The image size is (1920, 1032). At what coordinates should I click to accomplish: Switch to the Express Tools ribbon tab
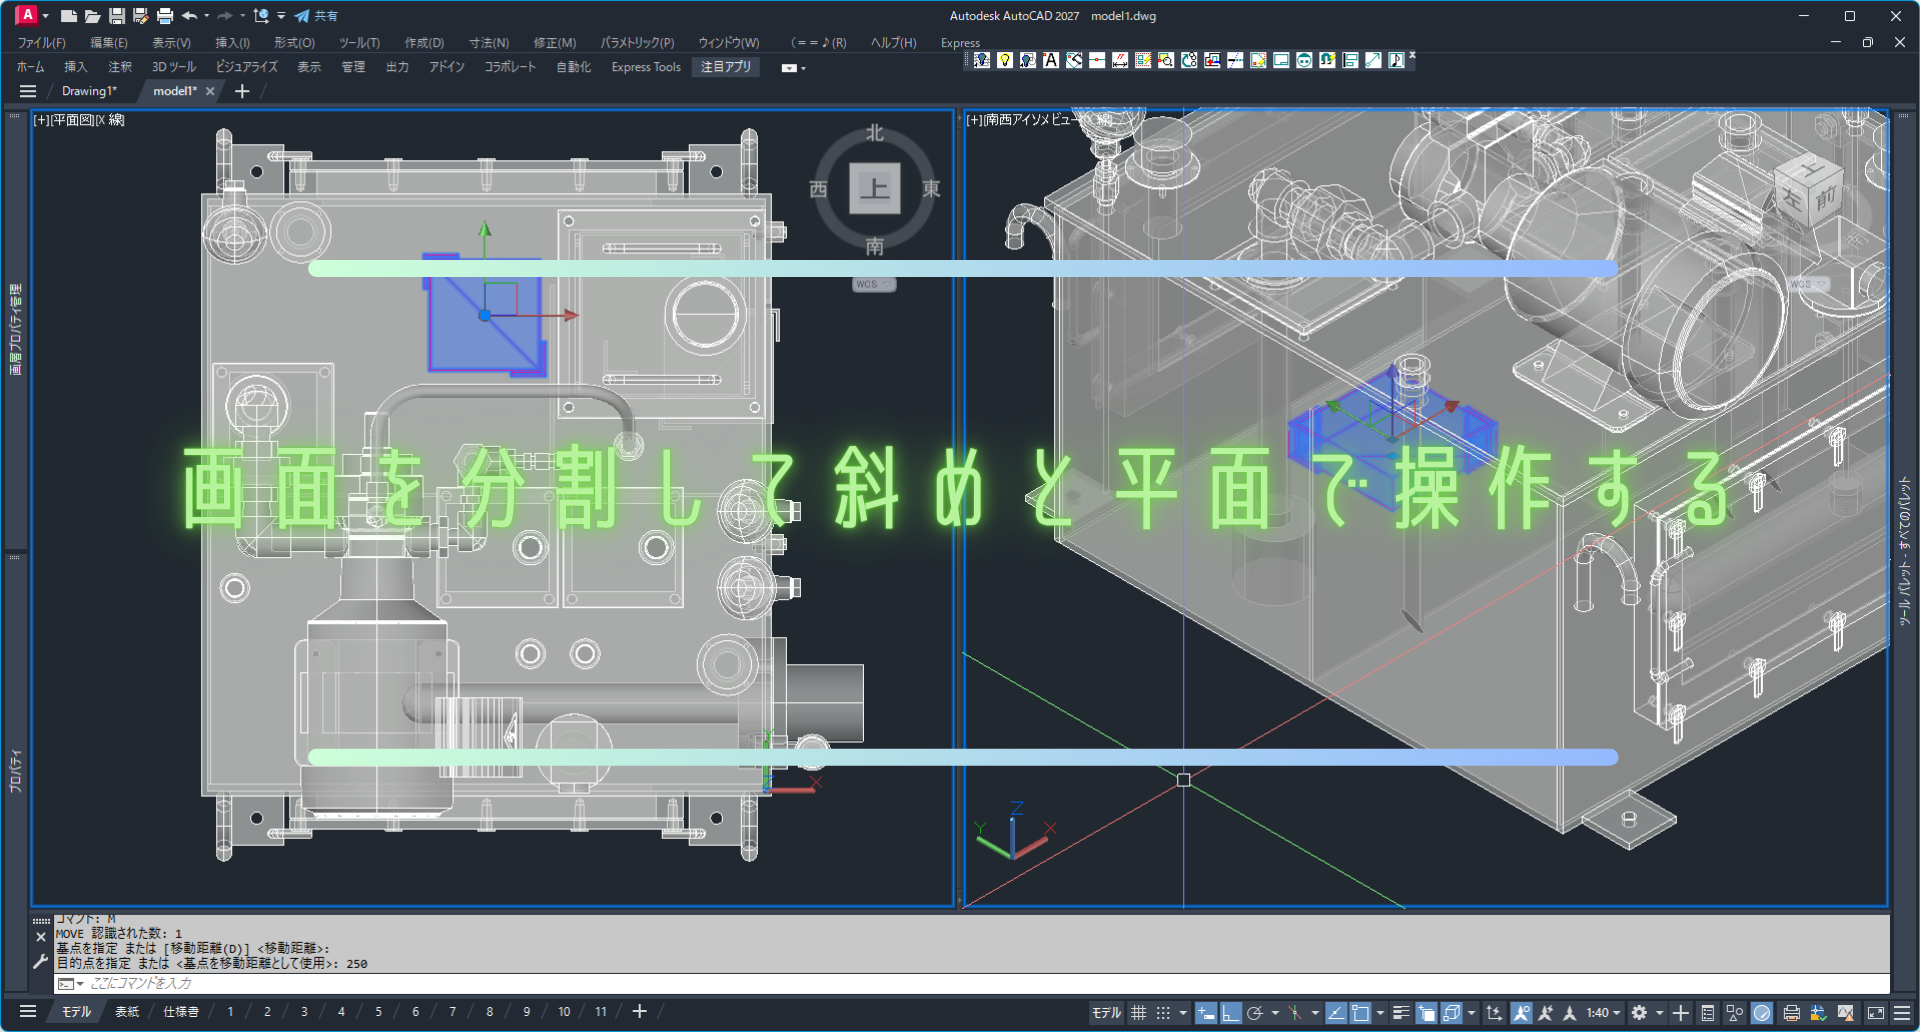point(645,67)
